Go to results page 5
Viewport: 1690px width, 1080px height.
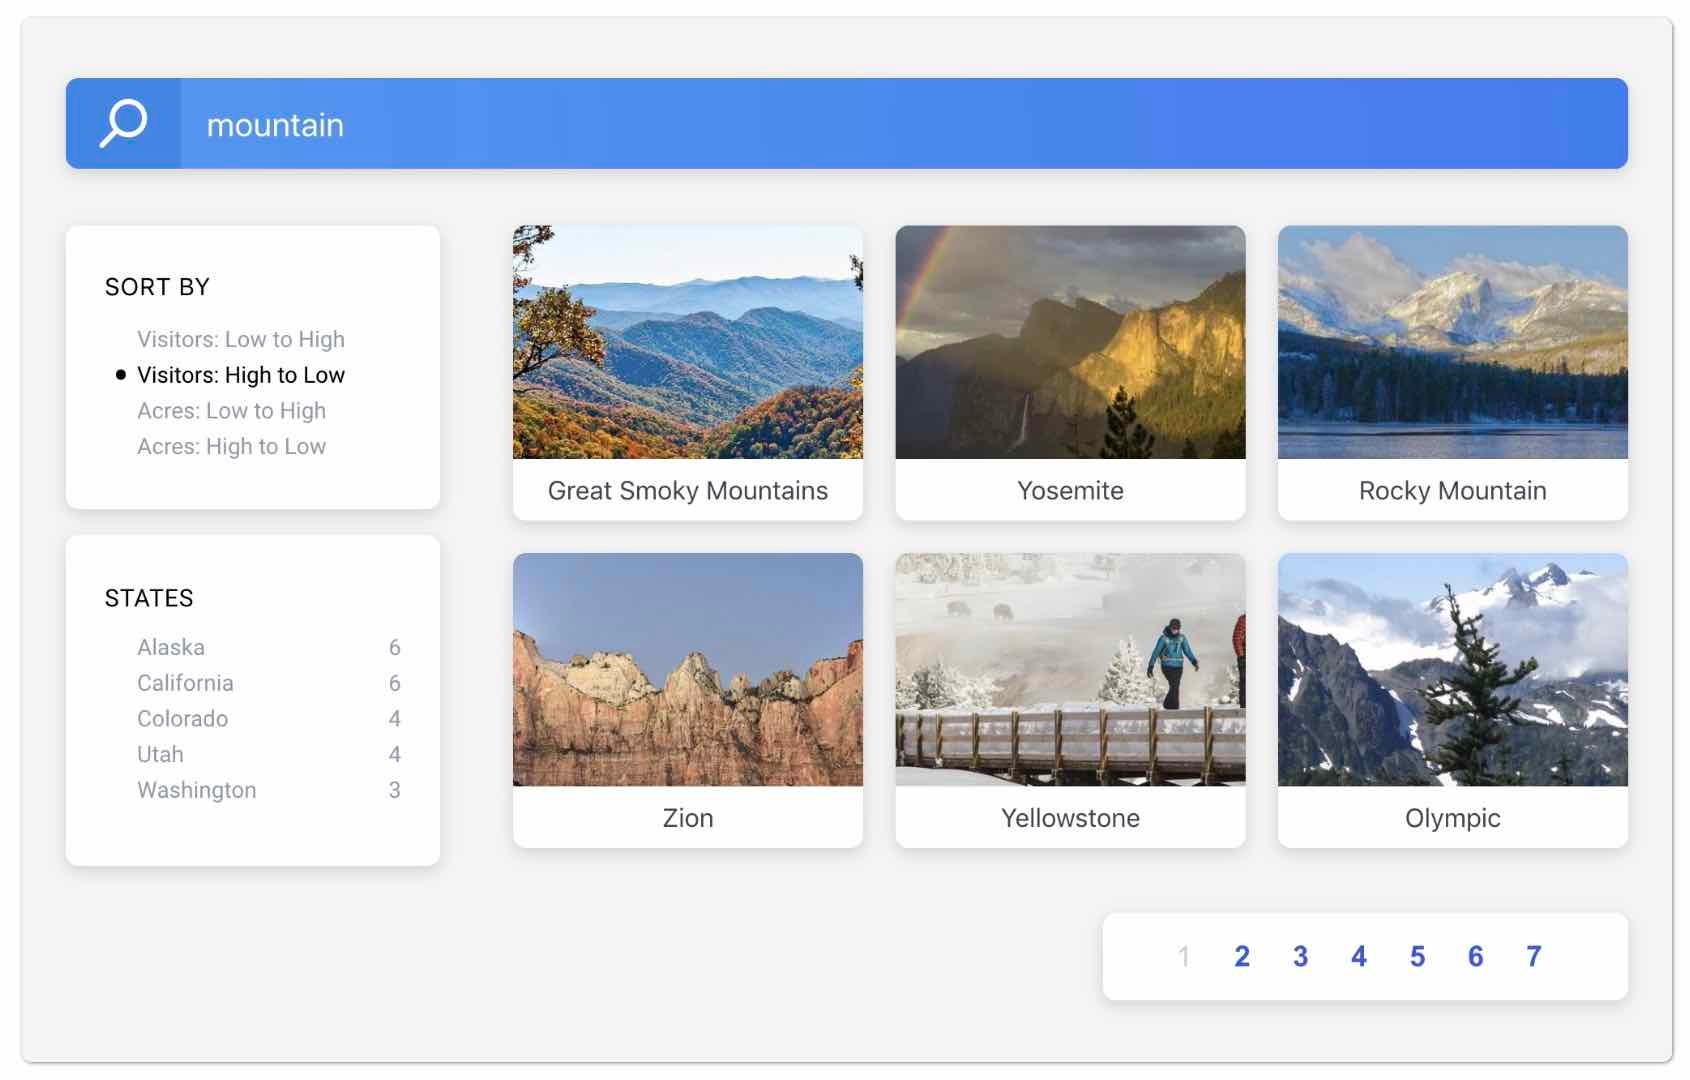tap(1417, 957)
